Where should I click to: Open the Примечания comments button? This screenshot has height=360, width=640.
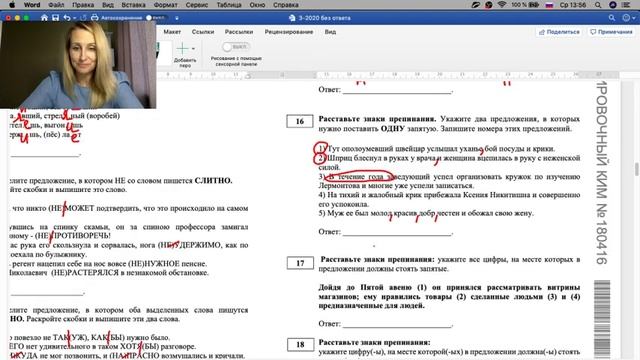click(x=611, y=32)
